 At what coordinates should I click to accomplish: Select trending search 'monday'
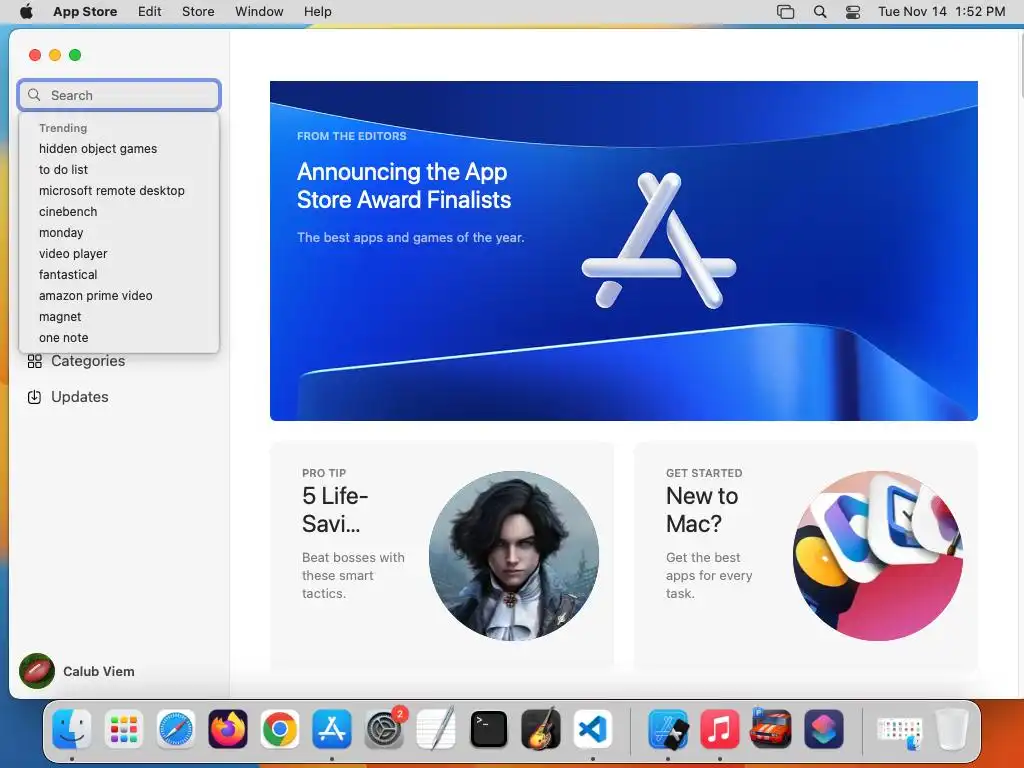click(119, 232)
